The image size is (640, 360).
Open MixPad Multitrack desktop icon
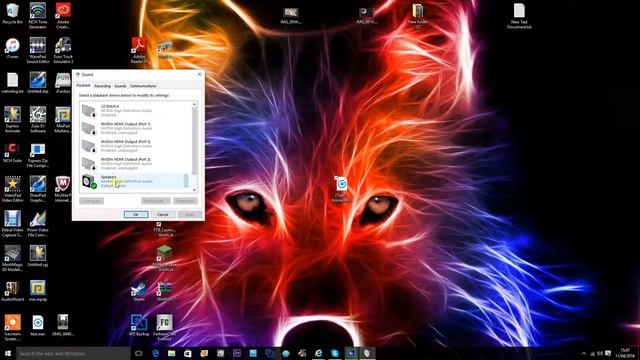(x=63, y=120)
